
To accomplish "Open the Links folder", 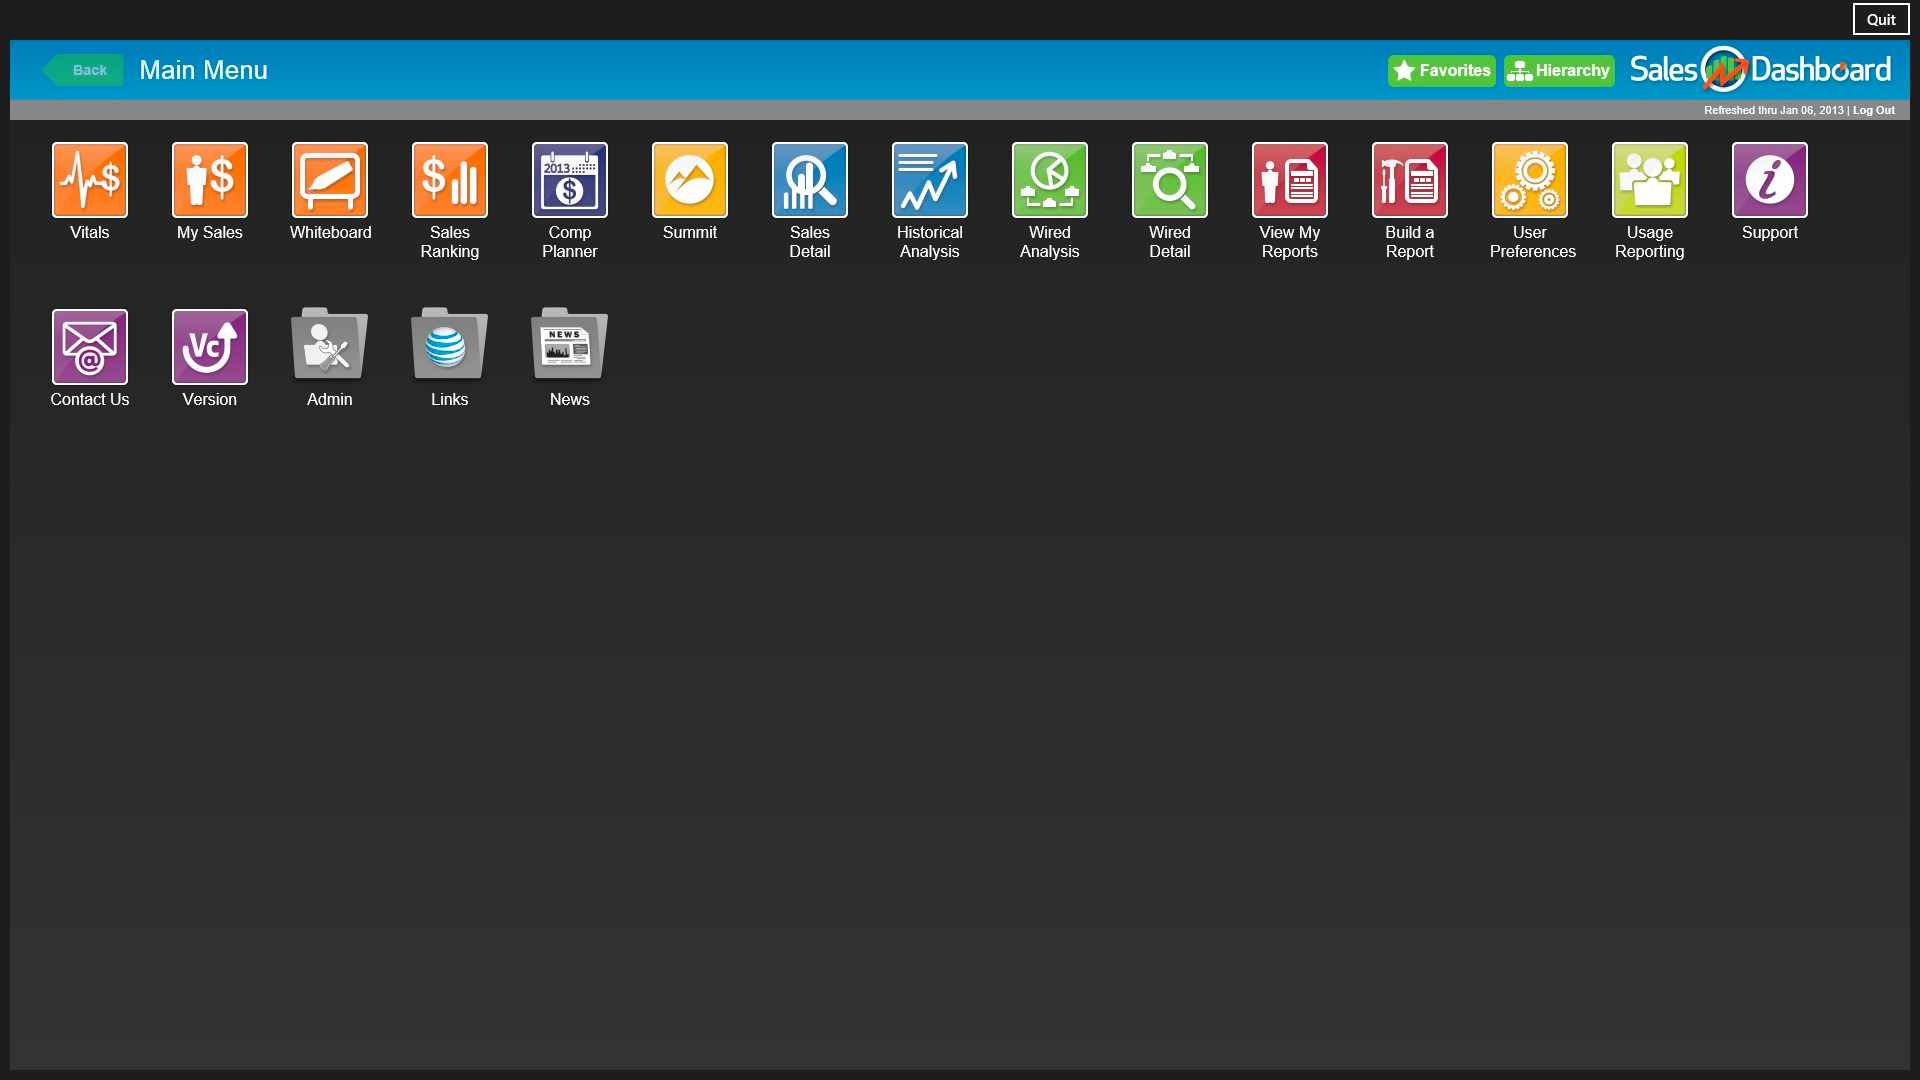I will coord(450,345).
